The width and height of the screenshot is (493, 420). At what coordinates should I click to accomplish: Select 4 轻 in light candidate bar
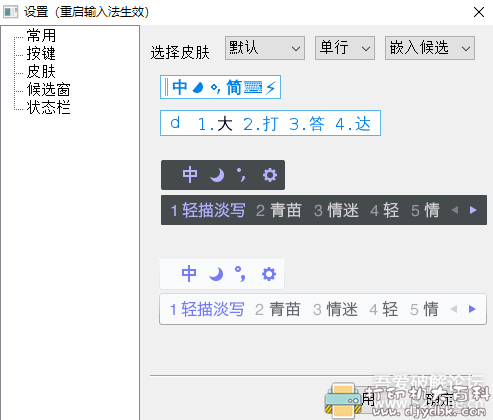tap(384, 309)
